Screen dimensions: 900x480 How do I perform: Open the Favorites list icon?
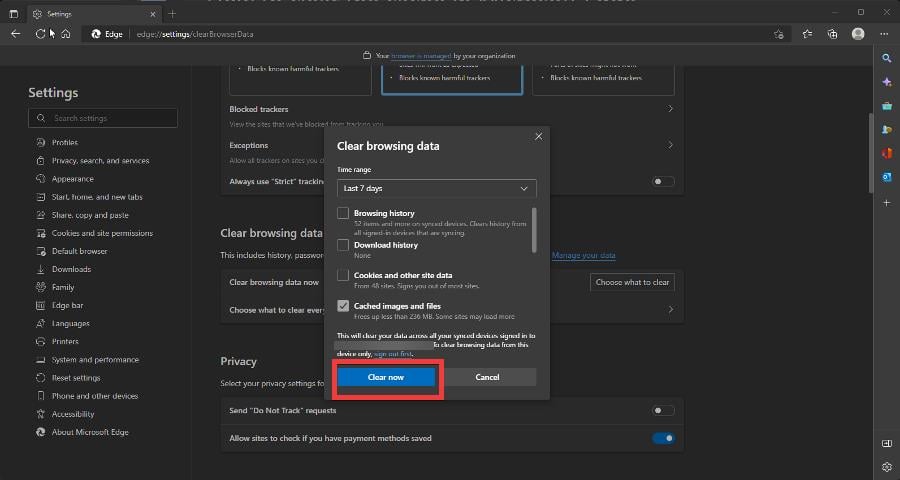[x=807, y=34]
